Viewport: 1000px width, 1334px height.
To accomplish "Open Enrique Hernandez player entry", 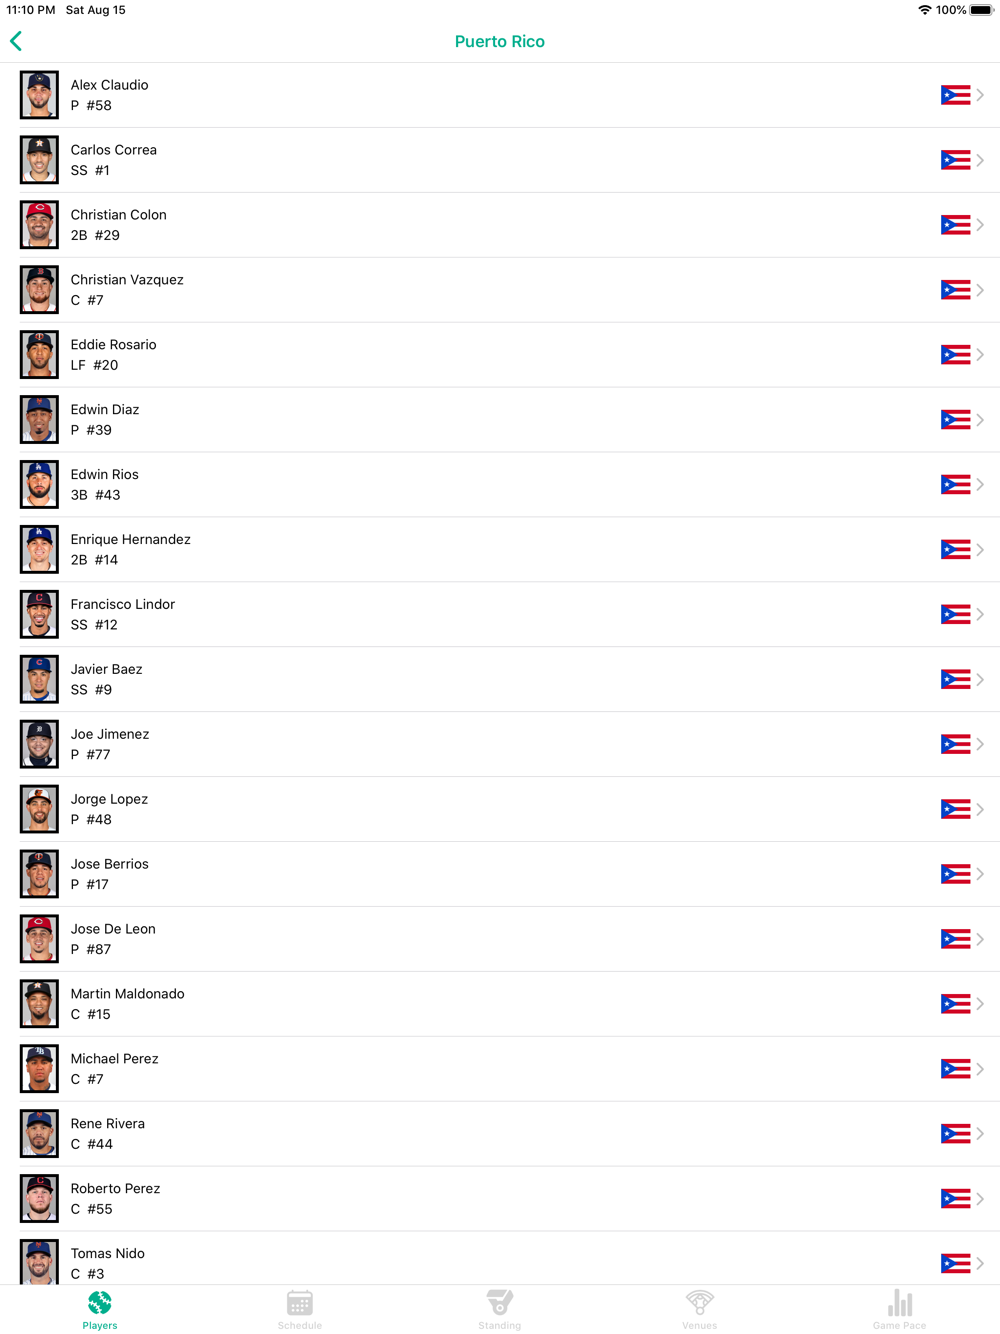I will pos(500,550).
